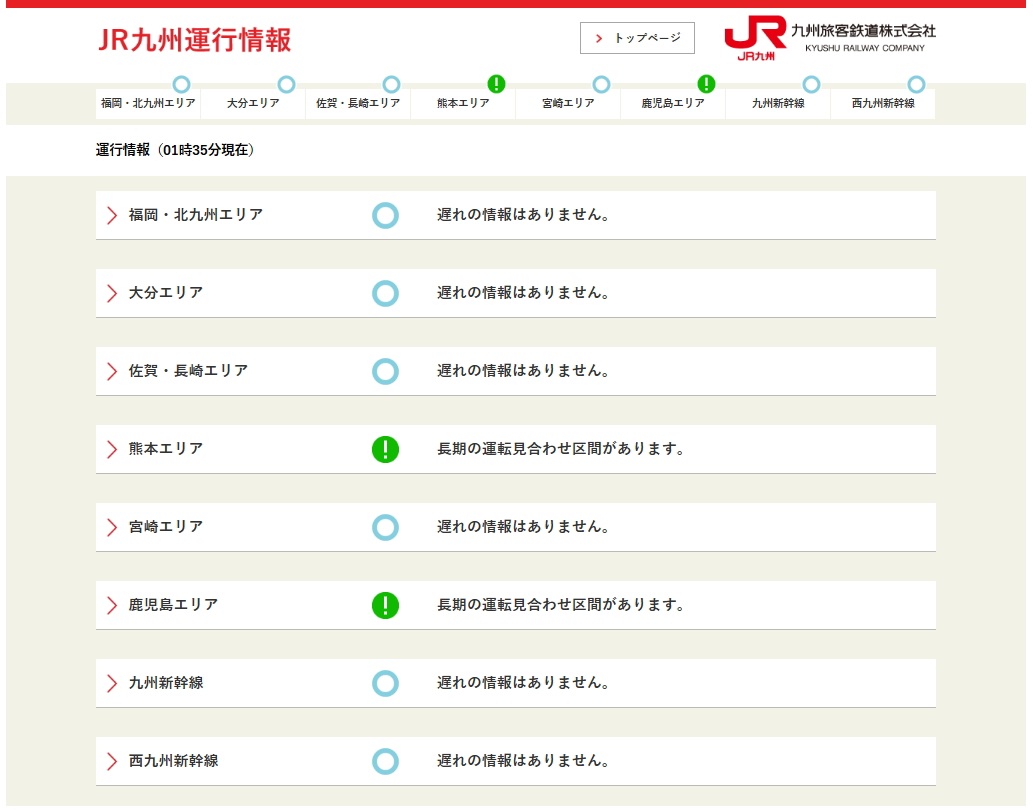The image size is (1033, 811).
Task: Click the blue circle status icon in 福岡・北九州エリア row
Action: pos(385,215)
